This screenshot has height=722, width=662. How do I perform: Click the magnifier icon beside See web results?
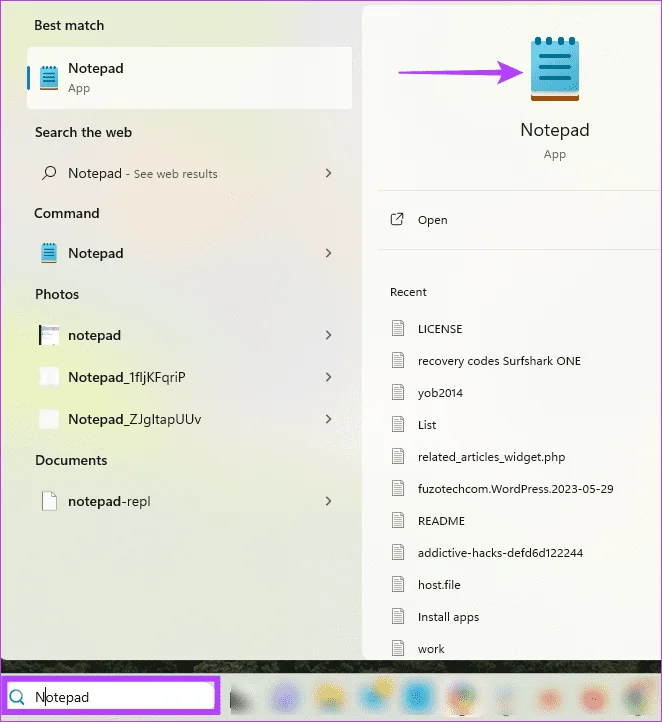coord(49,173)
